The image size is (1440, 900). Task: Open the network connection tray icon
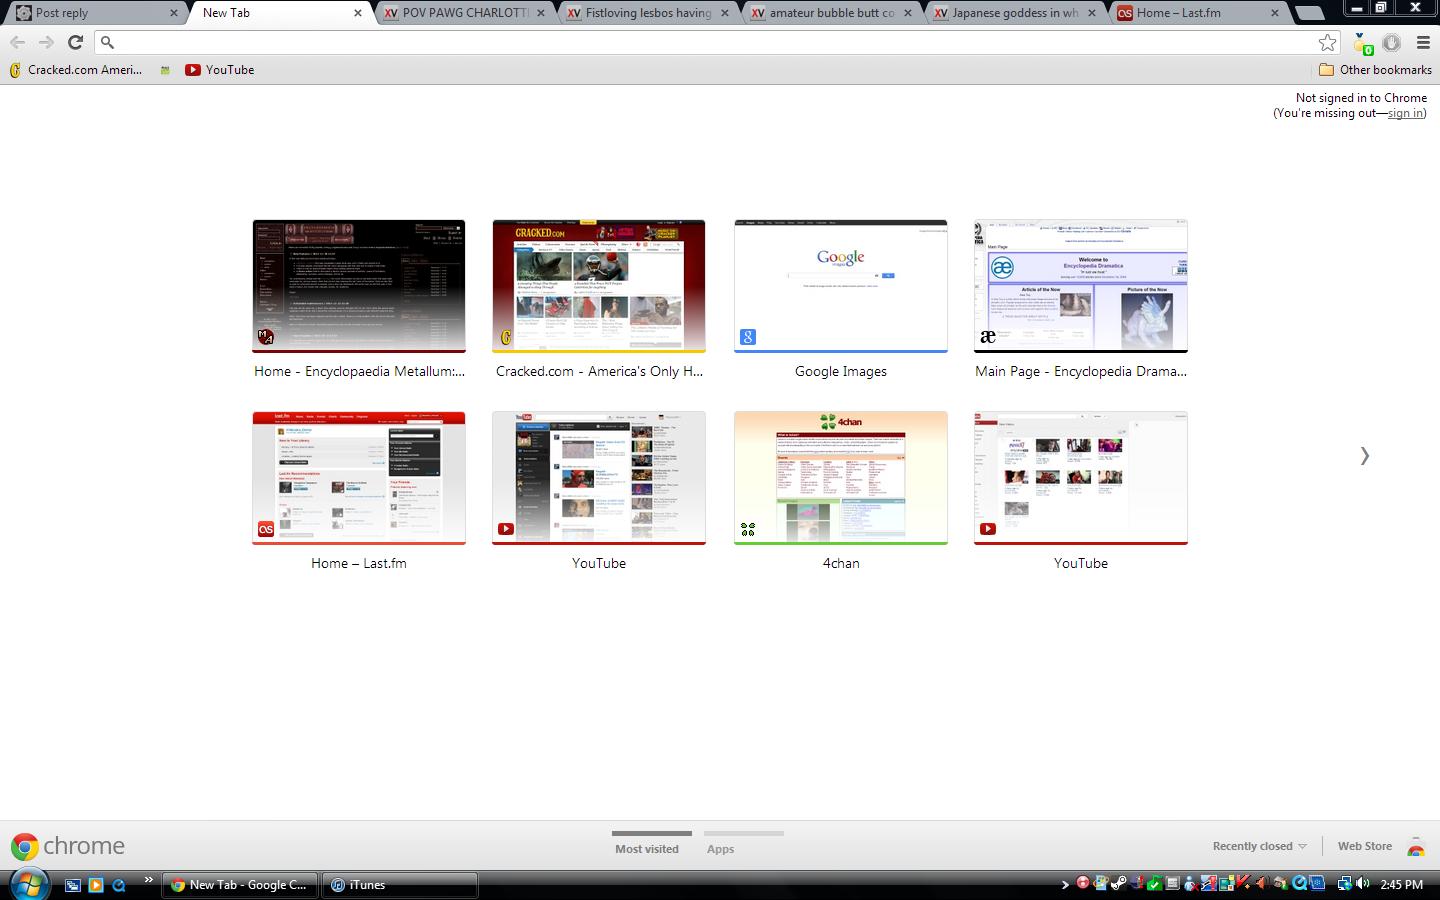1345,883
